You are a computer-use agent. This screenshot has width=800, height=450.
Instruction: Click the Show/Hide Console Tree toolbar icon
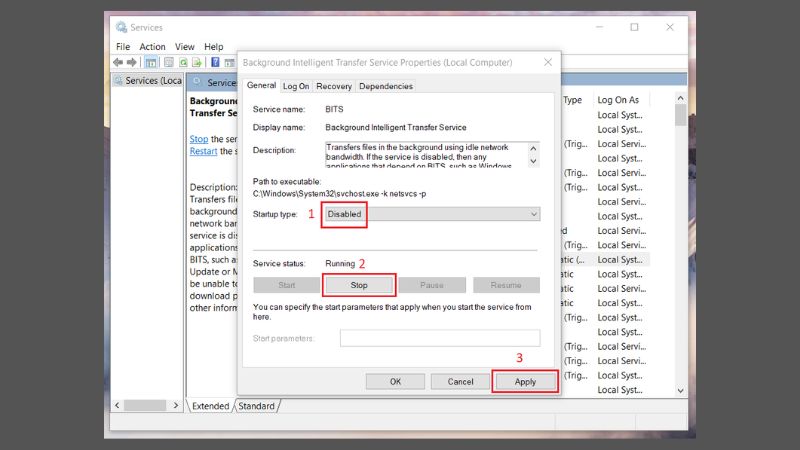(x=151, y=62)
